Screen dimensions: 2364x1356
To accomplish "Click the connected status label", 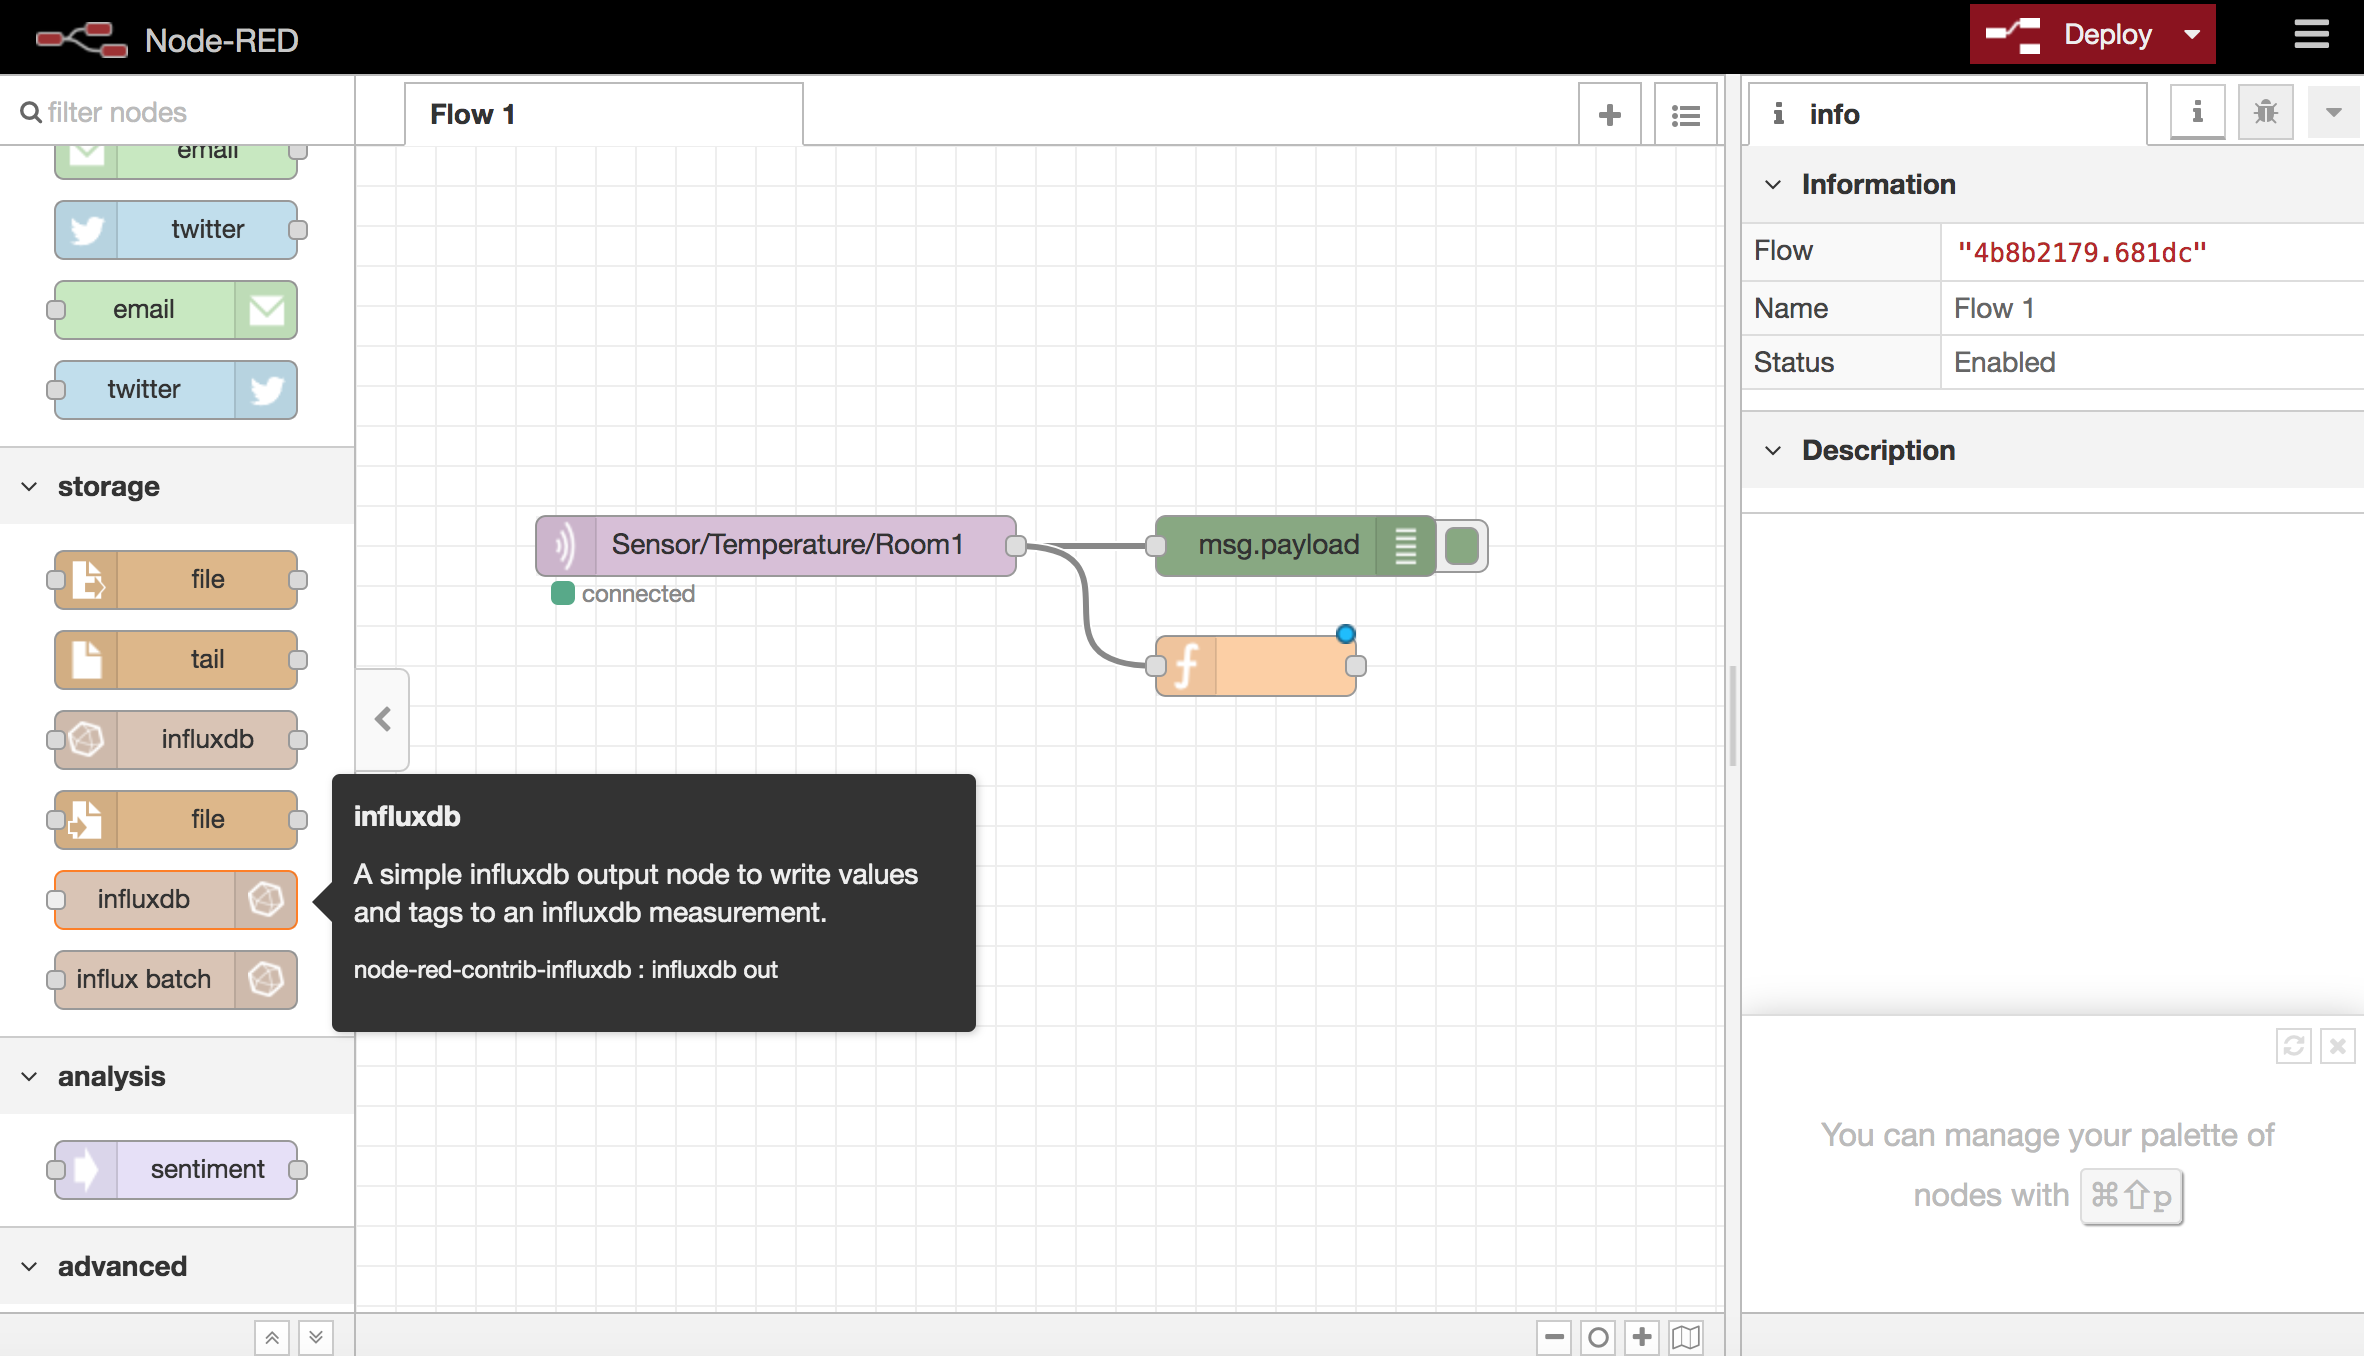I will [638, 594].
